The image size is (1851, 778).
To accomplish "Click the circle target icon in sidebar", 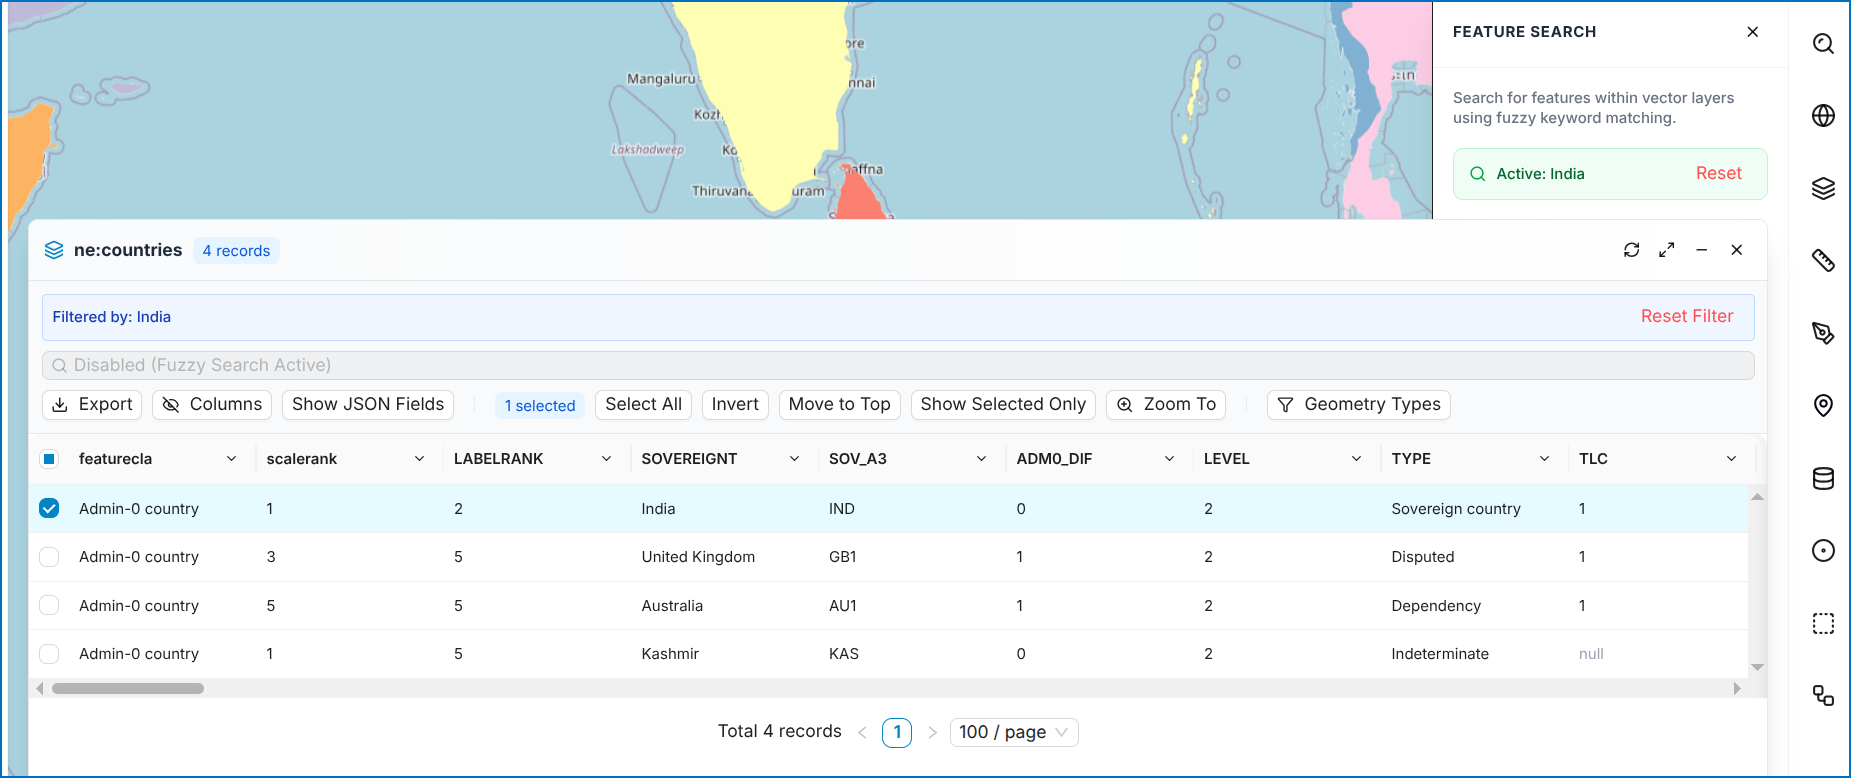I will coord(1823,551).
